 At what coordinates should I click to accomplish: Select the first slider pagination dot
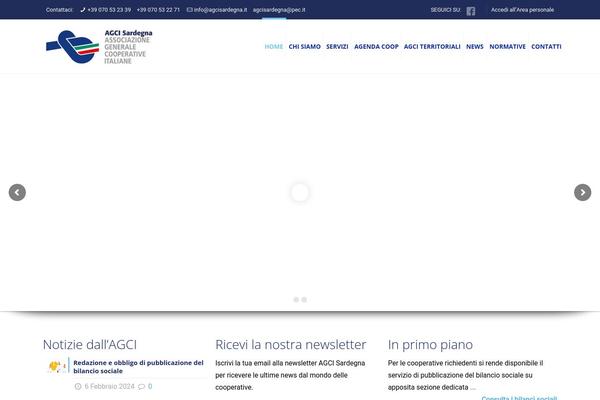pyautogui.click(x=296, y=299)
